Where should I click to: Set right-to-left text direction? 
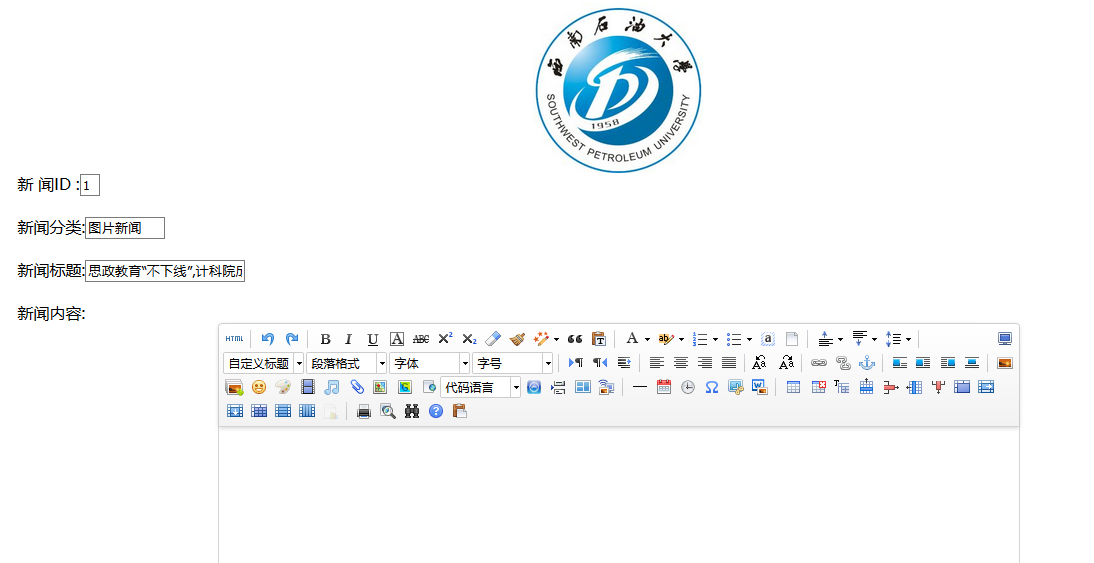click(x=600, y=363)
